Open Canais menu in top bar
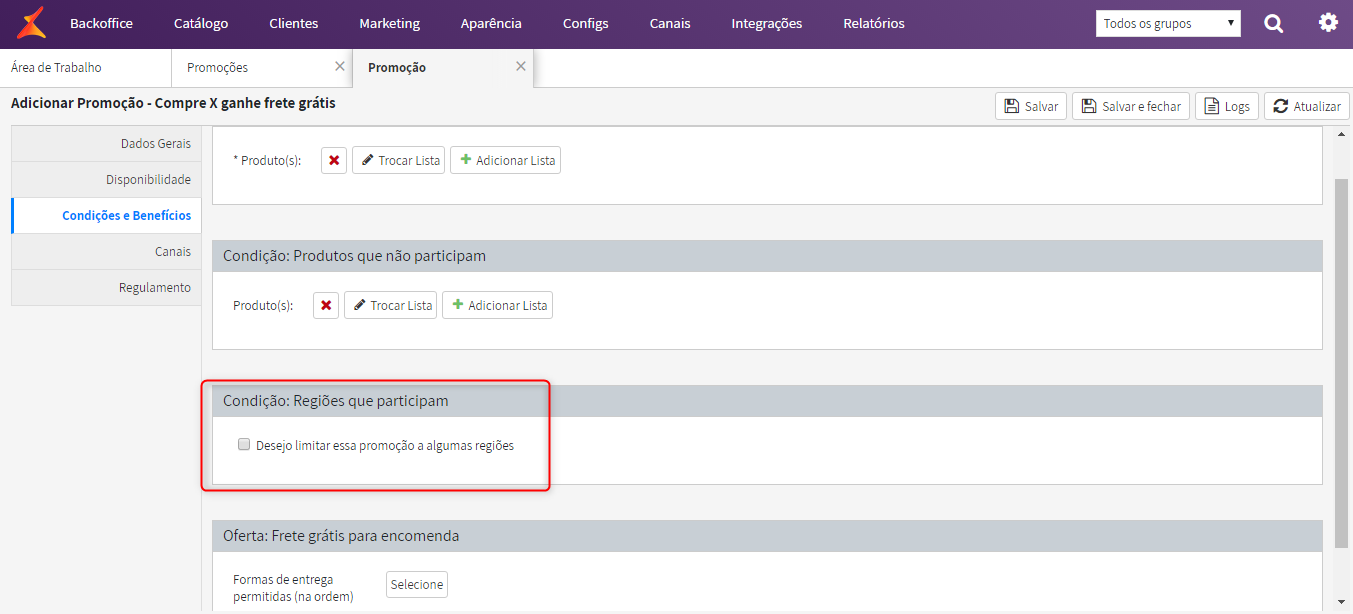This screenshot has width=1353, height=614. 670,23
